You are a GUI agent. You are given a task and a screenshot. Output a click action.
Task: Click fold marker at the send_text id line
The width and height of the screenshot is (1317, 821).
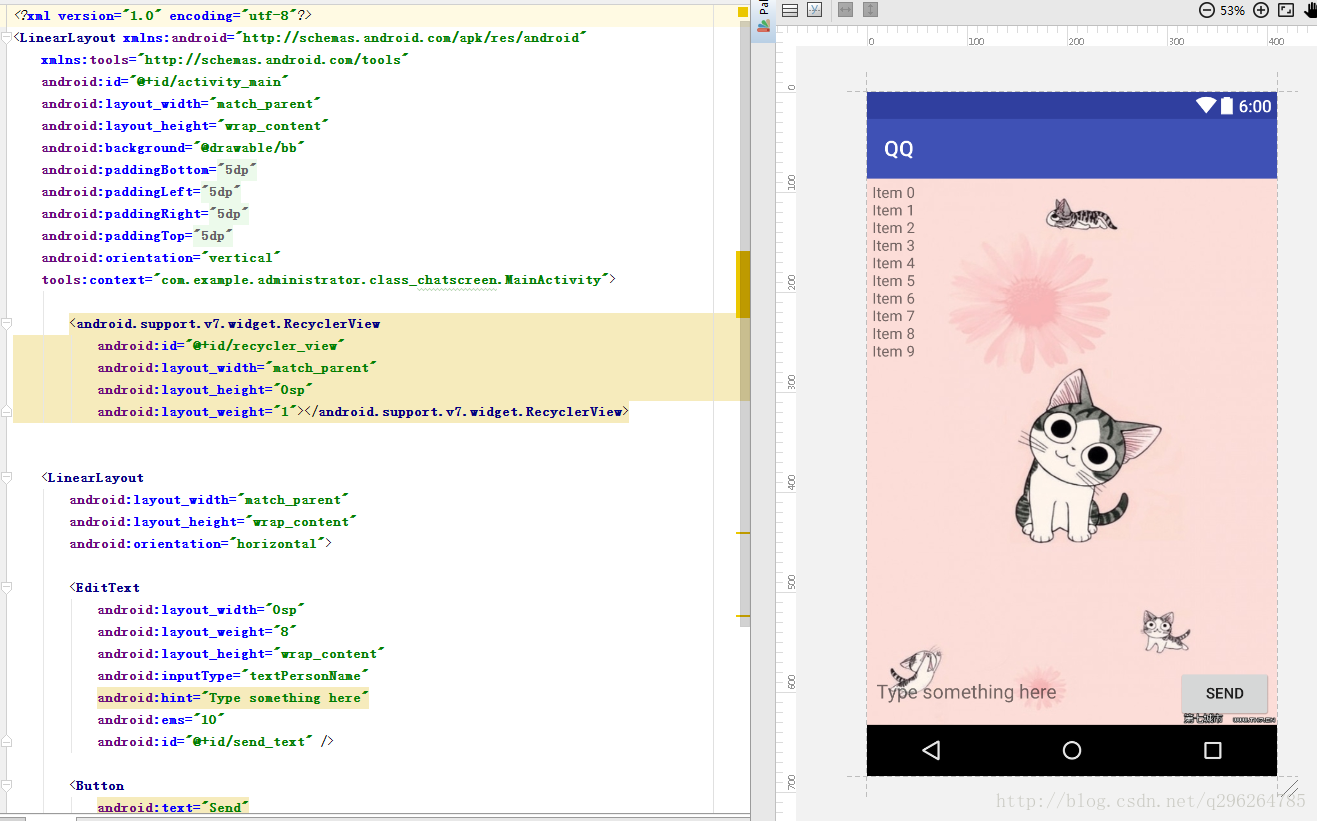[6, 742]
